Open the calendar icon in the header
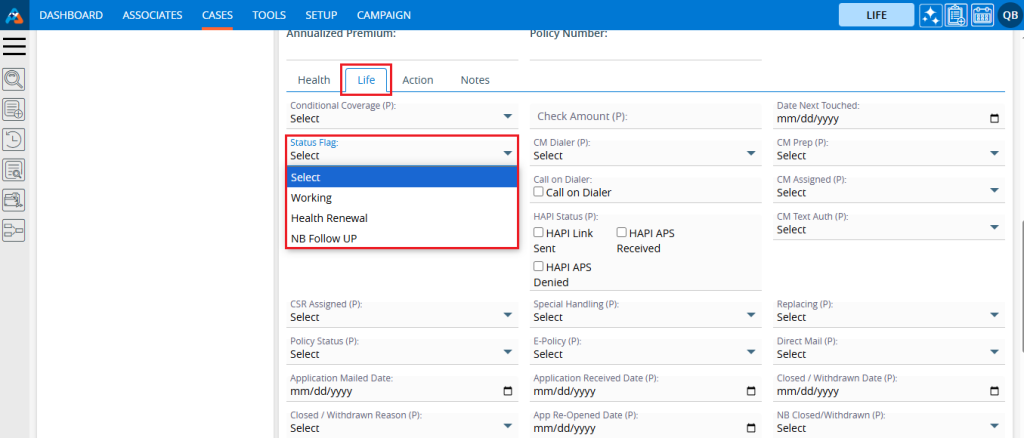This screenshot has height=438, width=1024. click(x=981, y=15)
